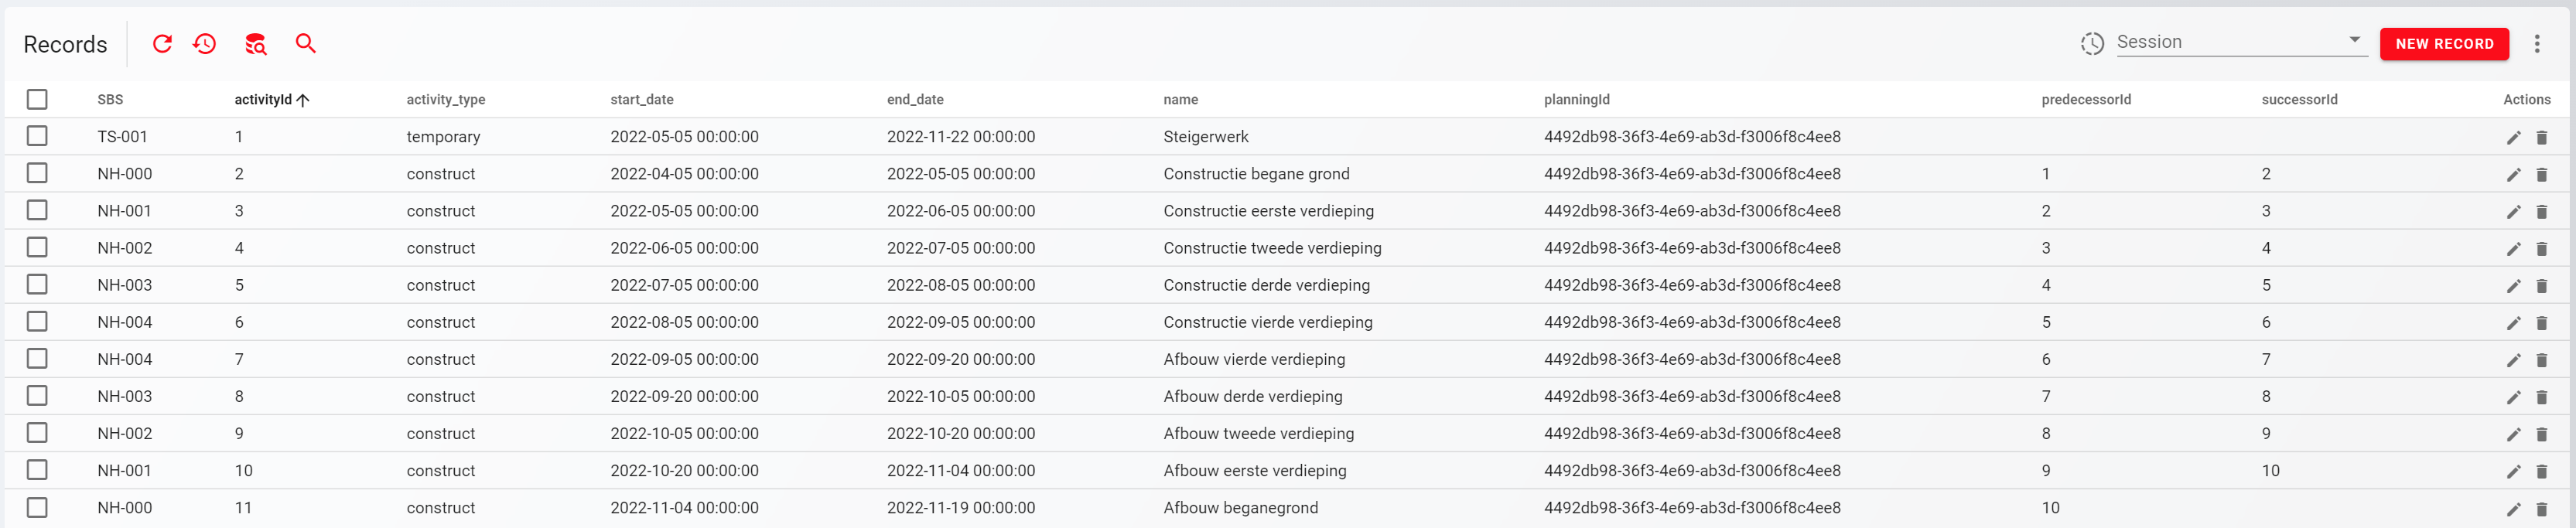Toggle activityId sort arrow
The height and width of the screenshot is (528, 2576).
click(303, 100)
